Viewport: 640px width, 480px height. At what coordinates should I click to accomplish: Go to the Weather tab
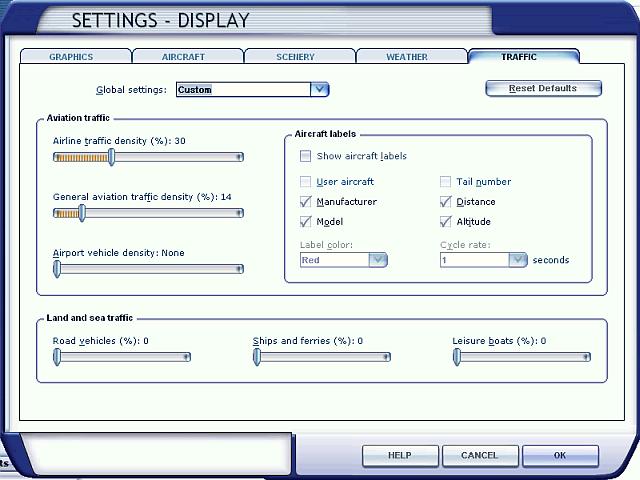click(x=407, y=57)
